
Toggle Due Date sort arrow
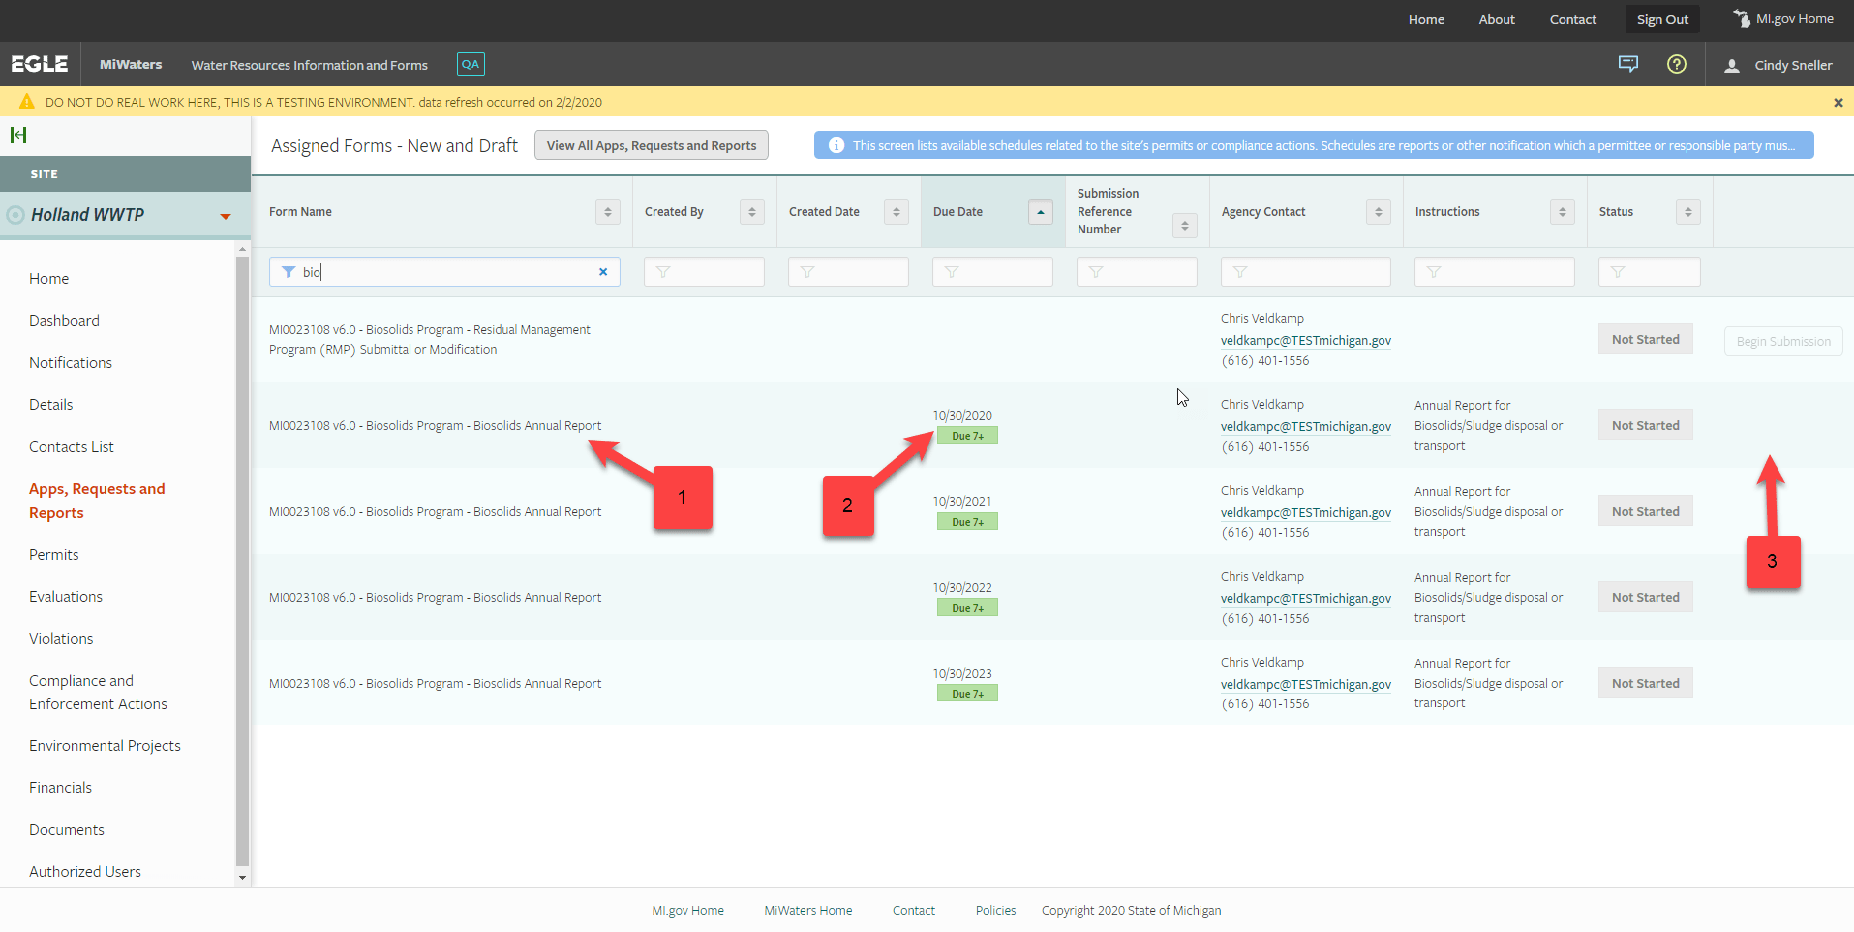coord(1040,212)
